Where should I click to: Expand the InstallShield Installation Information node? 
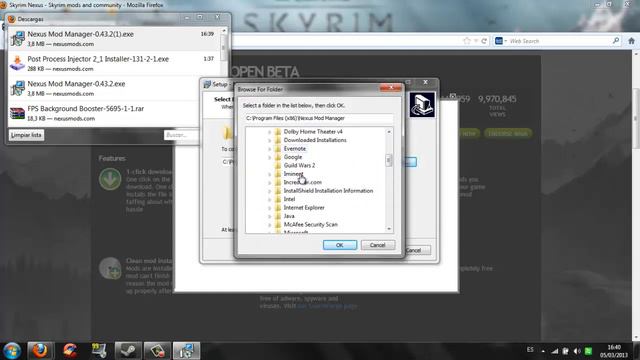[x=269, y=191]
